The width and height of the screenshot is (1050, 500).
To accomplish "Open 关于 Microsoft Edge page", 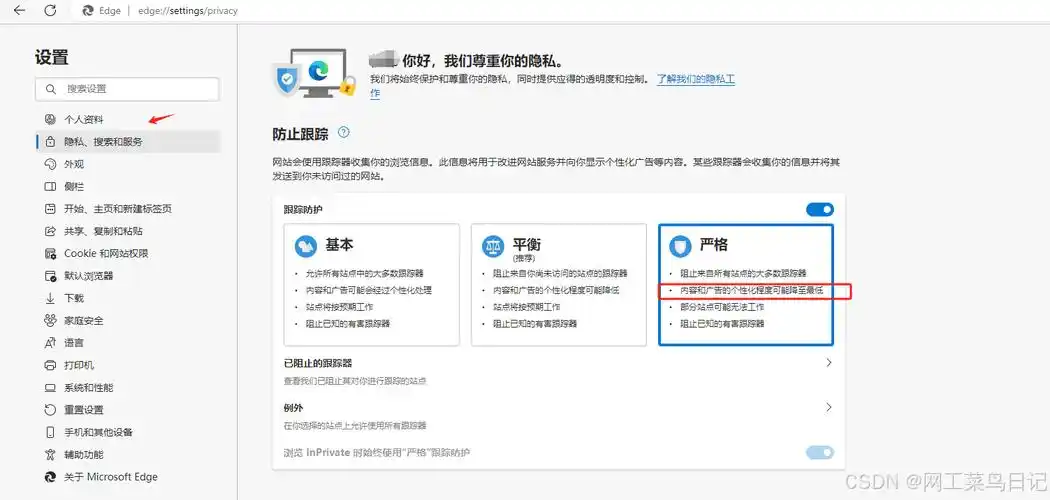I will 110,477.
